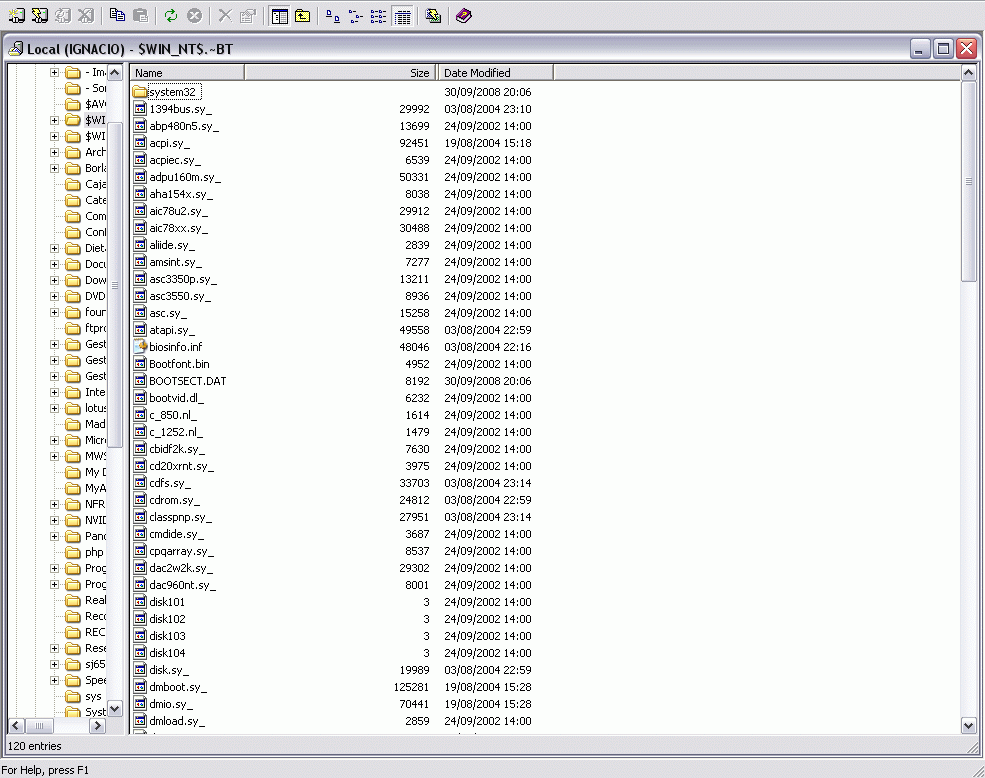The height and width of the screenshot is (778, 985).
Task: Switch to details view
Action: 402,16
